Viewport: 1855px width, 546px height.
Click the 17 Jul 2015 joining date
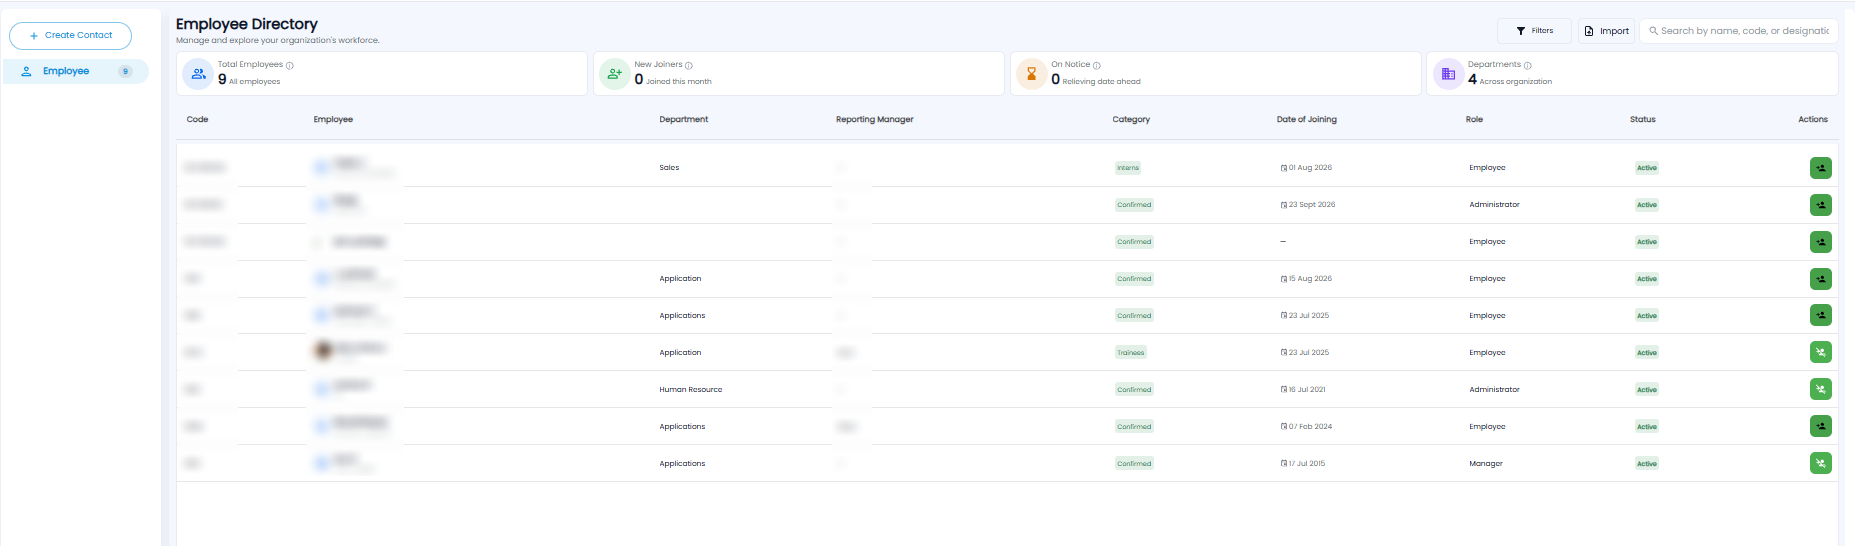point(1303,464)
